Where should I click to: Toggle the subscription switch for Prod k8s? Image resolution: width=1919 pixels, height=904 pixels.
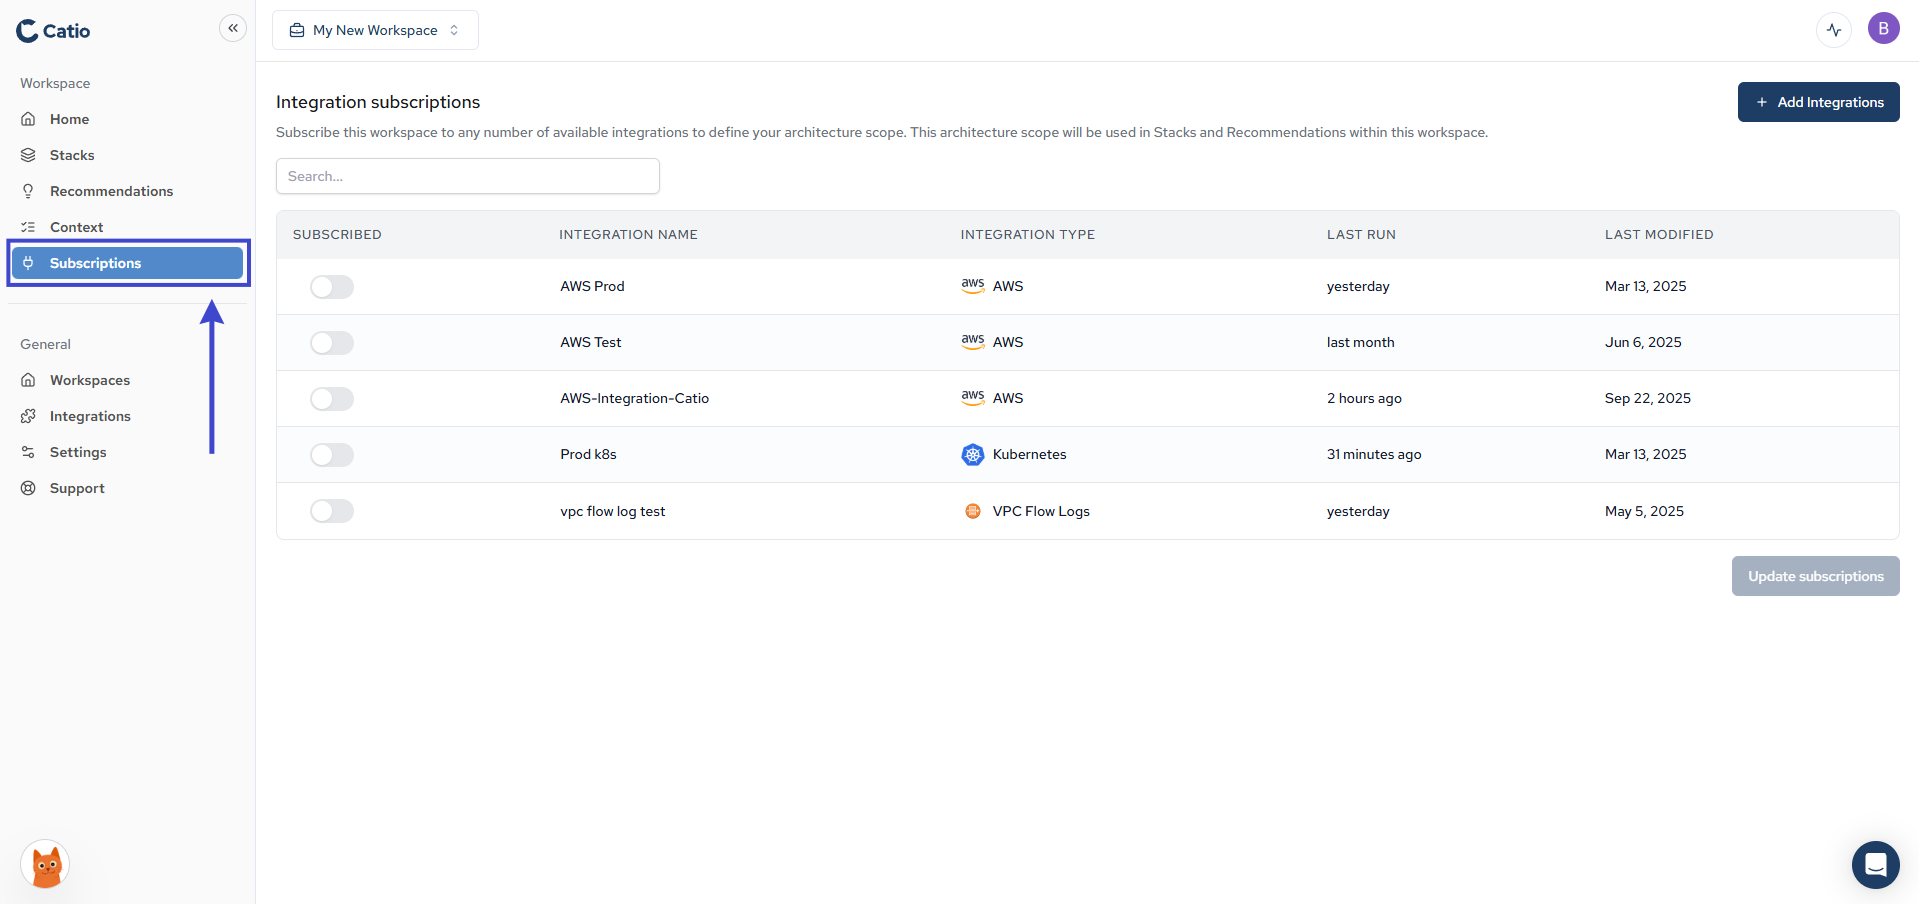point(331,454)
